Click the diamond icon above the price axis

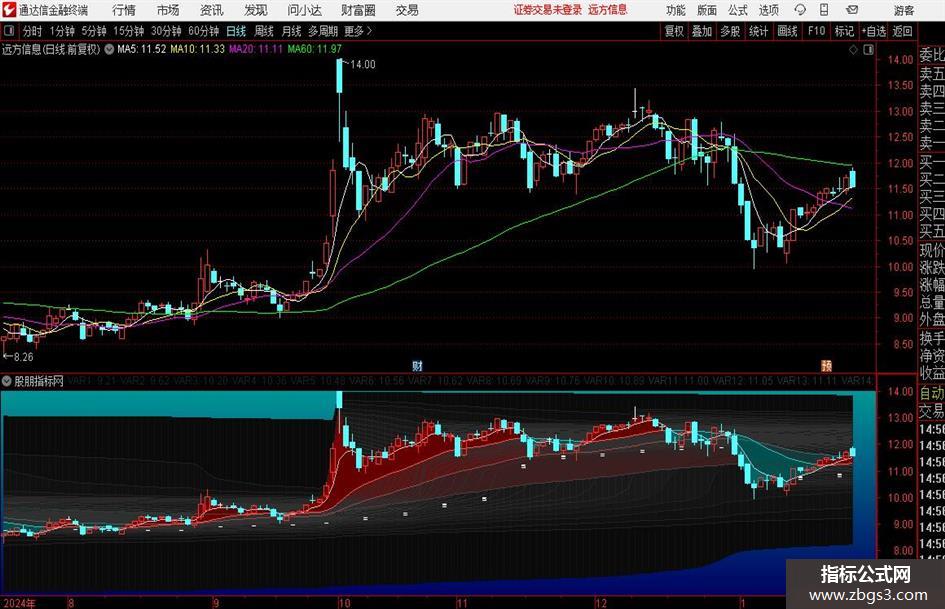click(853, 50)
